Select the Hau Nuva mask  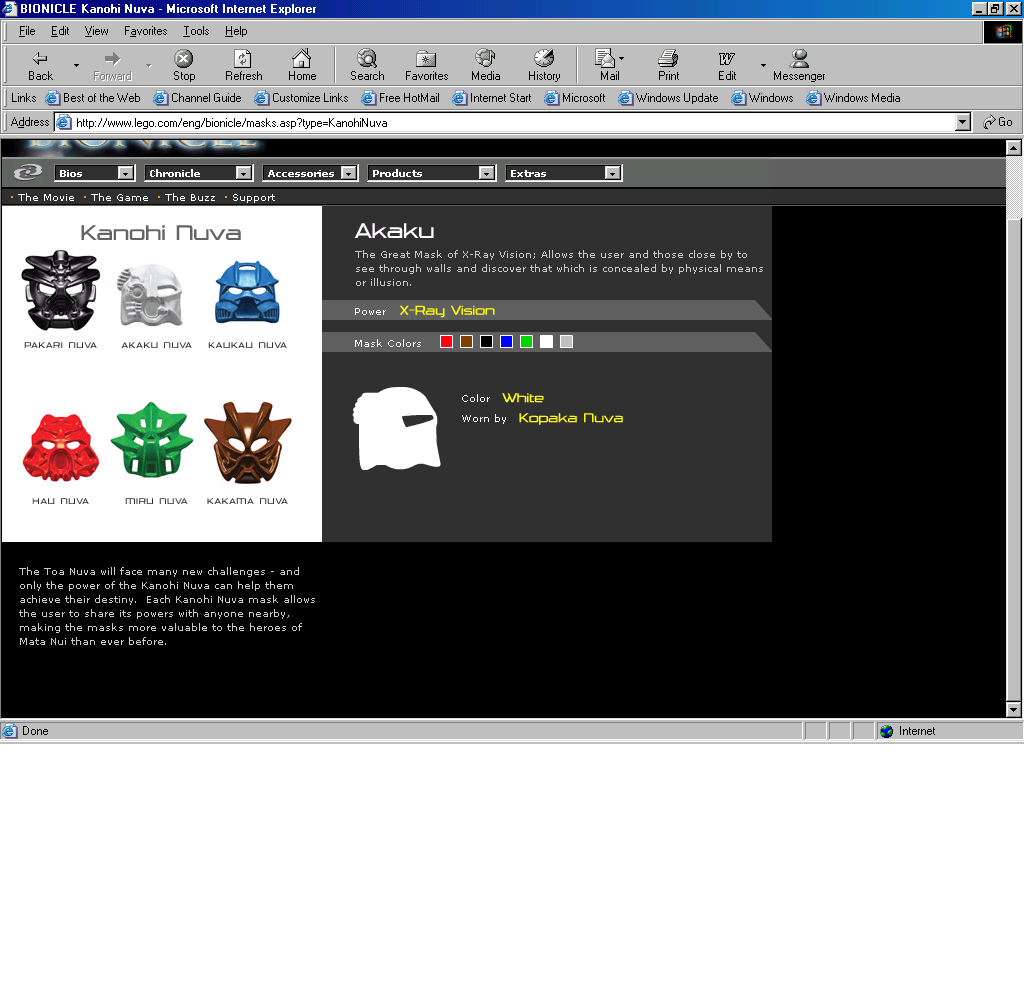click(x=61, y=447)
